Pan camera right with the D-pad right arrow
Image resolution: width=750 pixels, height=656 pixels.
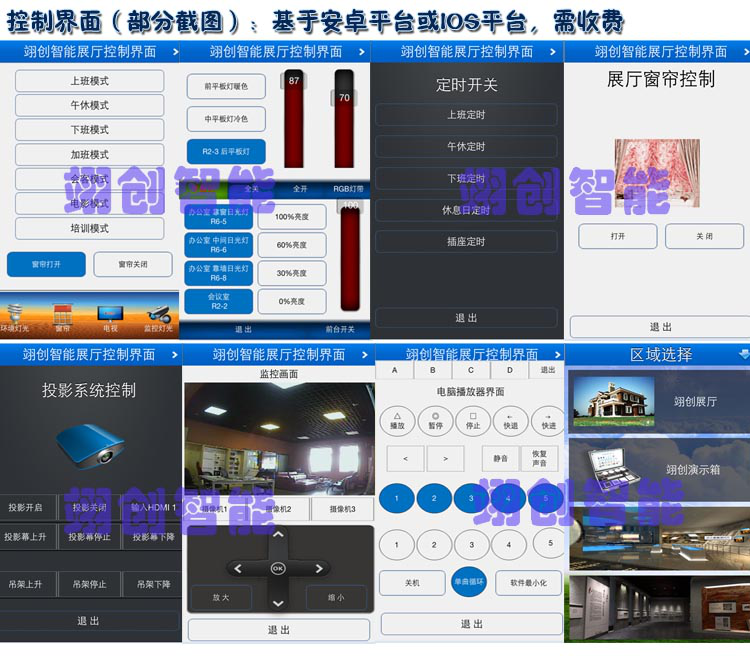coord(319,568)
